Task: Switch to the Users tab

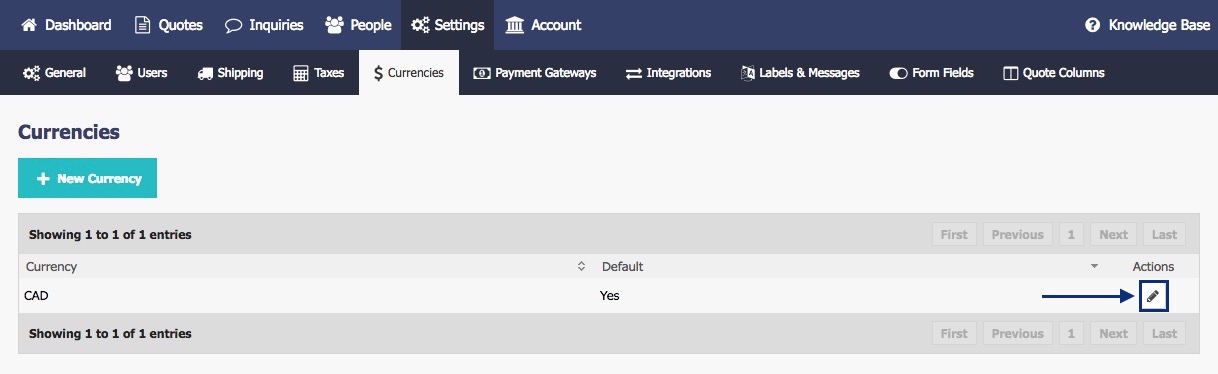Action: (x=141, y=73)
